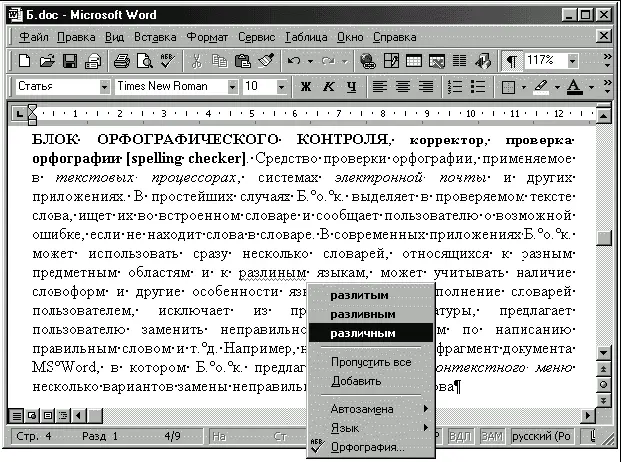Choose suggestion разливным
The height and width of the screenshot is (462, 621).
[371, 314]
